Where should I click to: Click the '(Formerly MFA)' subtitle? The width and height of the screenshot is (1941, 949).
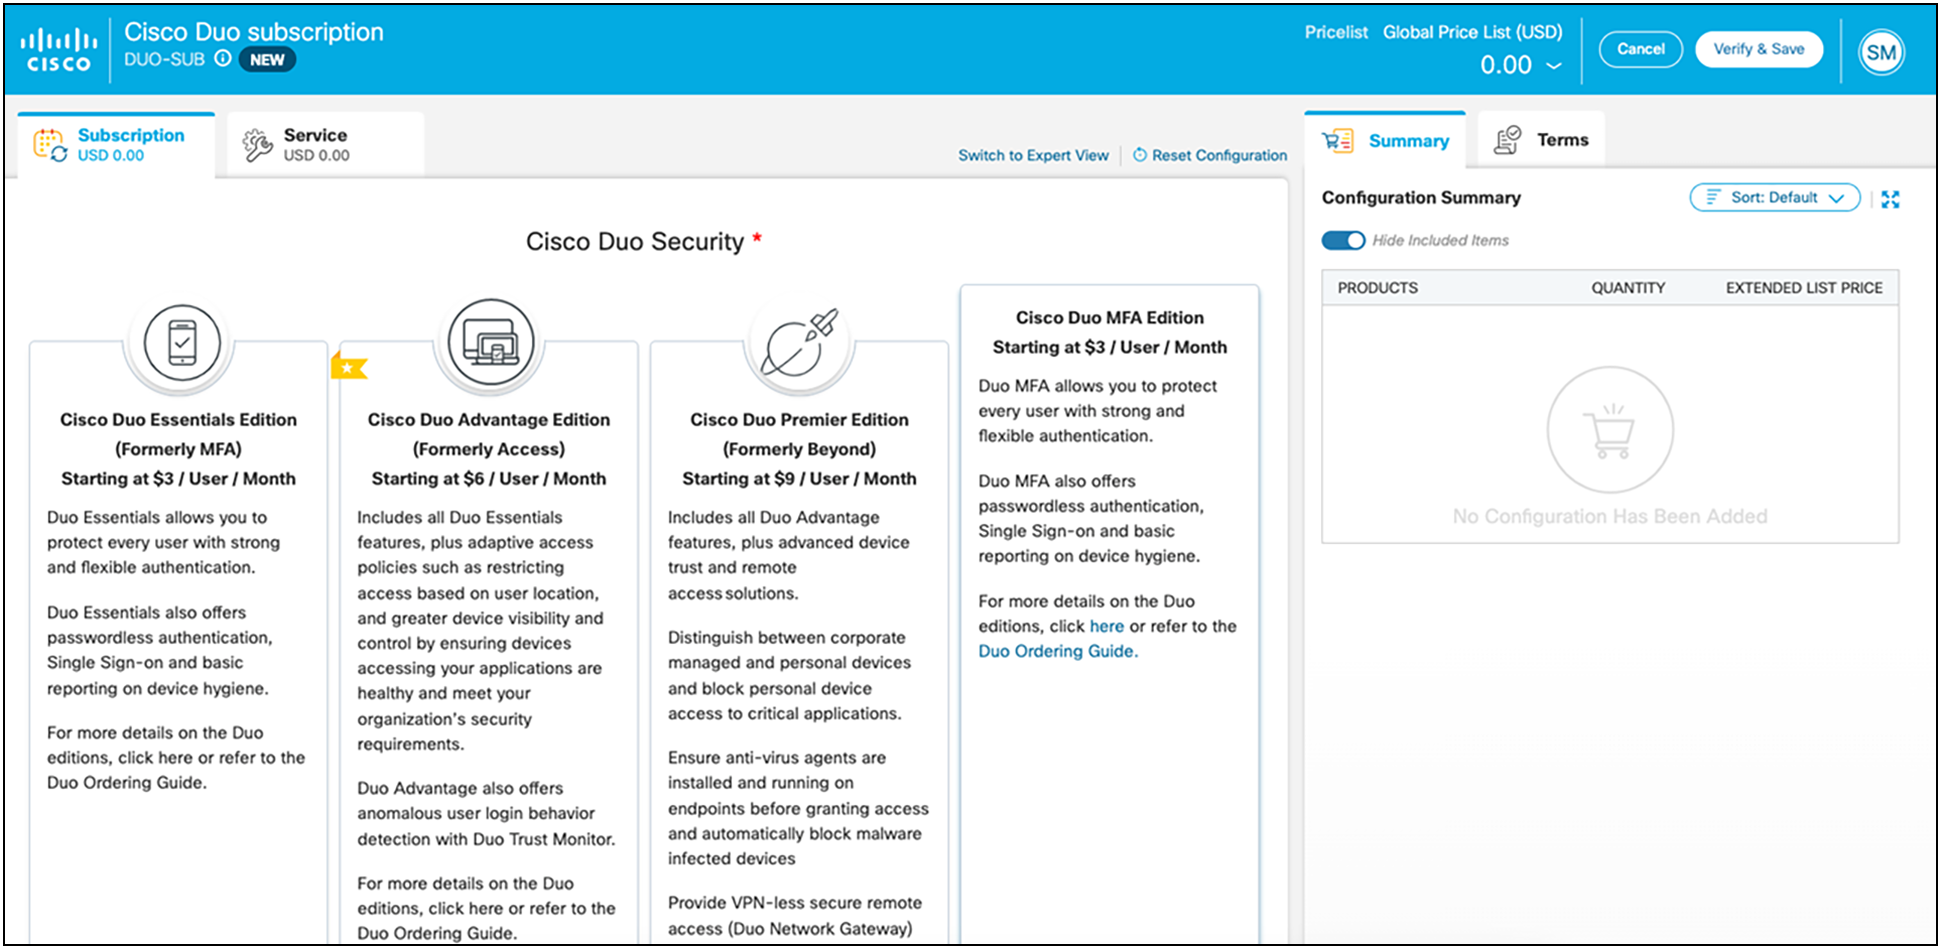(x=178, y=450)
